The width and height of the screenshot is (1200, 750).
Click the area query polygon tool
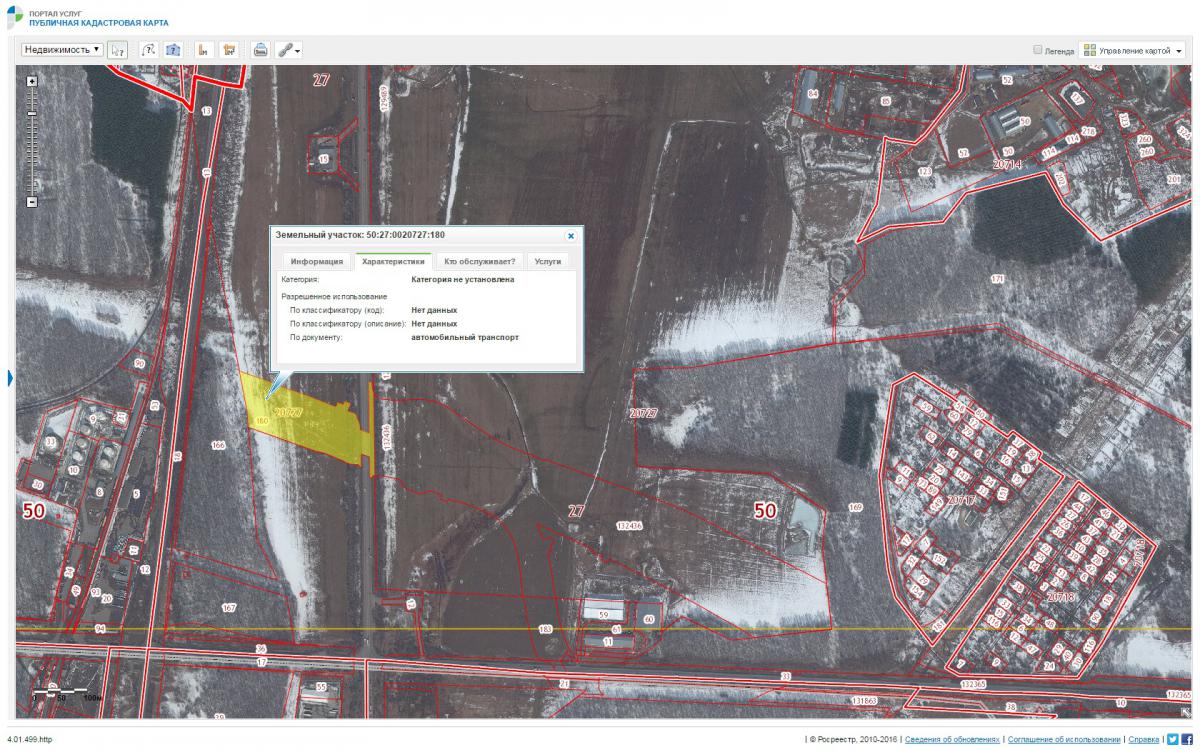point(173,50)
